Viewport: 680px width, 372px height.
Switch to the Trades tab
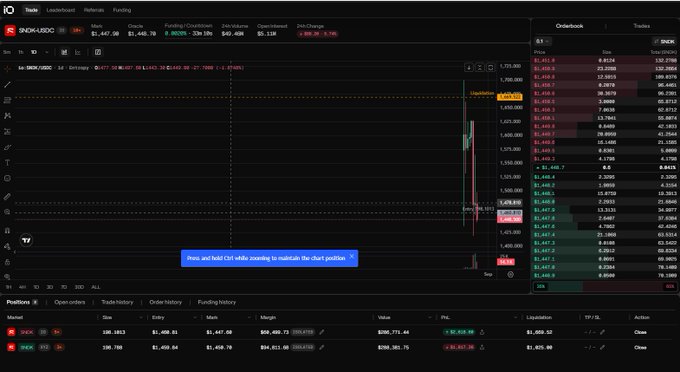(x=641, y=26)
